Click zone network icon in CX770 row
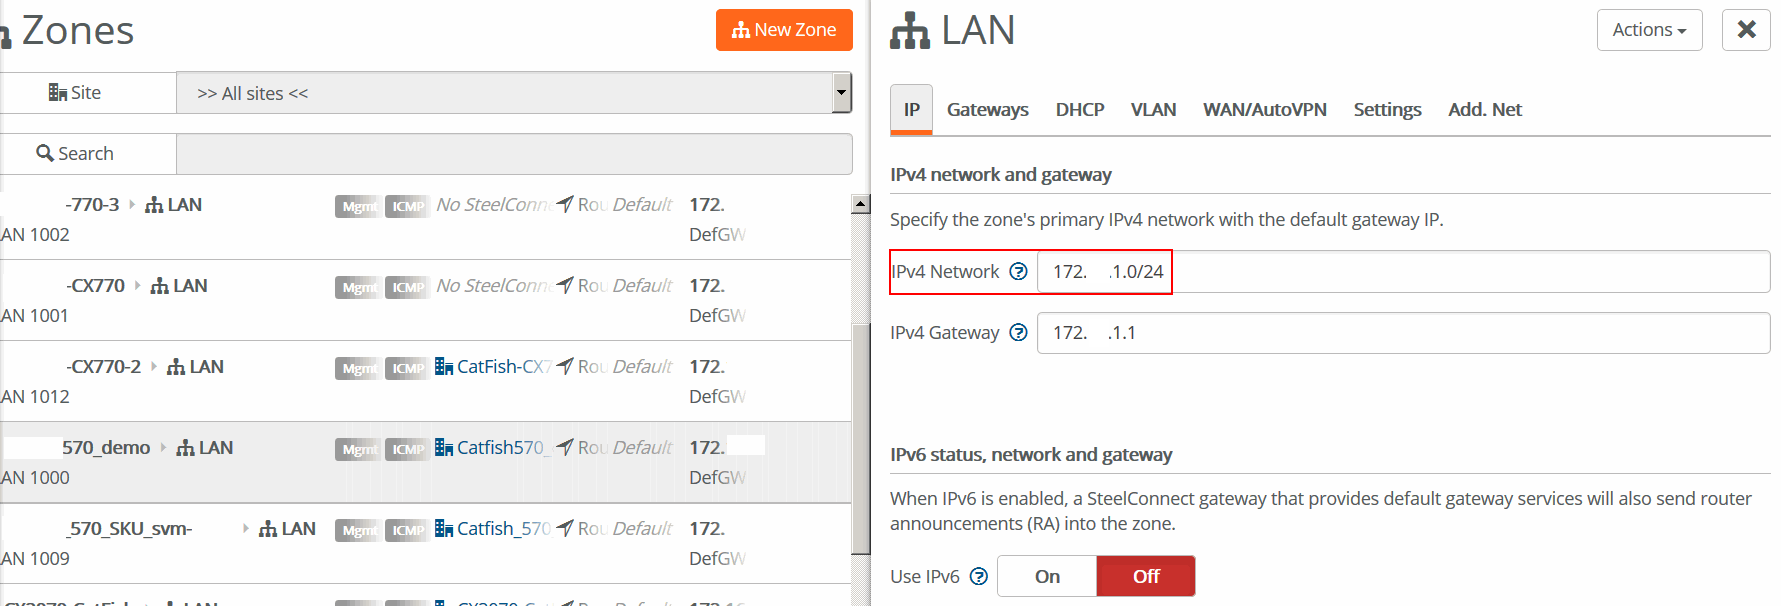The image size is (1781, 606). [x=159, y=286]
